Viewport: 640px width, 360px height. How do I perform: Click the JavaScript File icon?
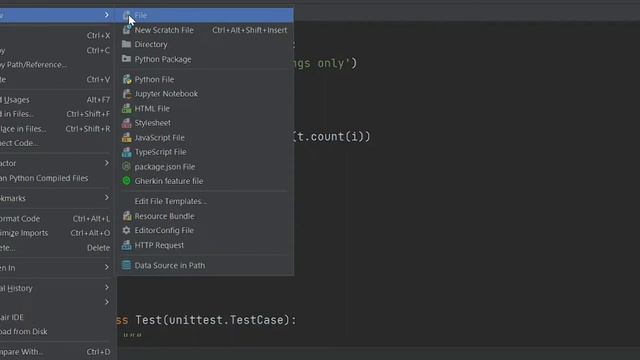(x=127, y=138)
